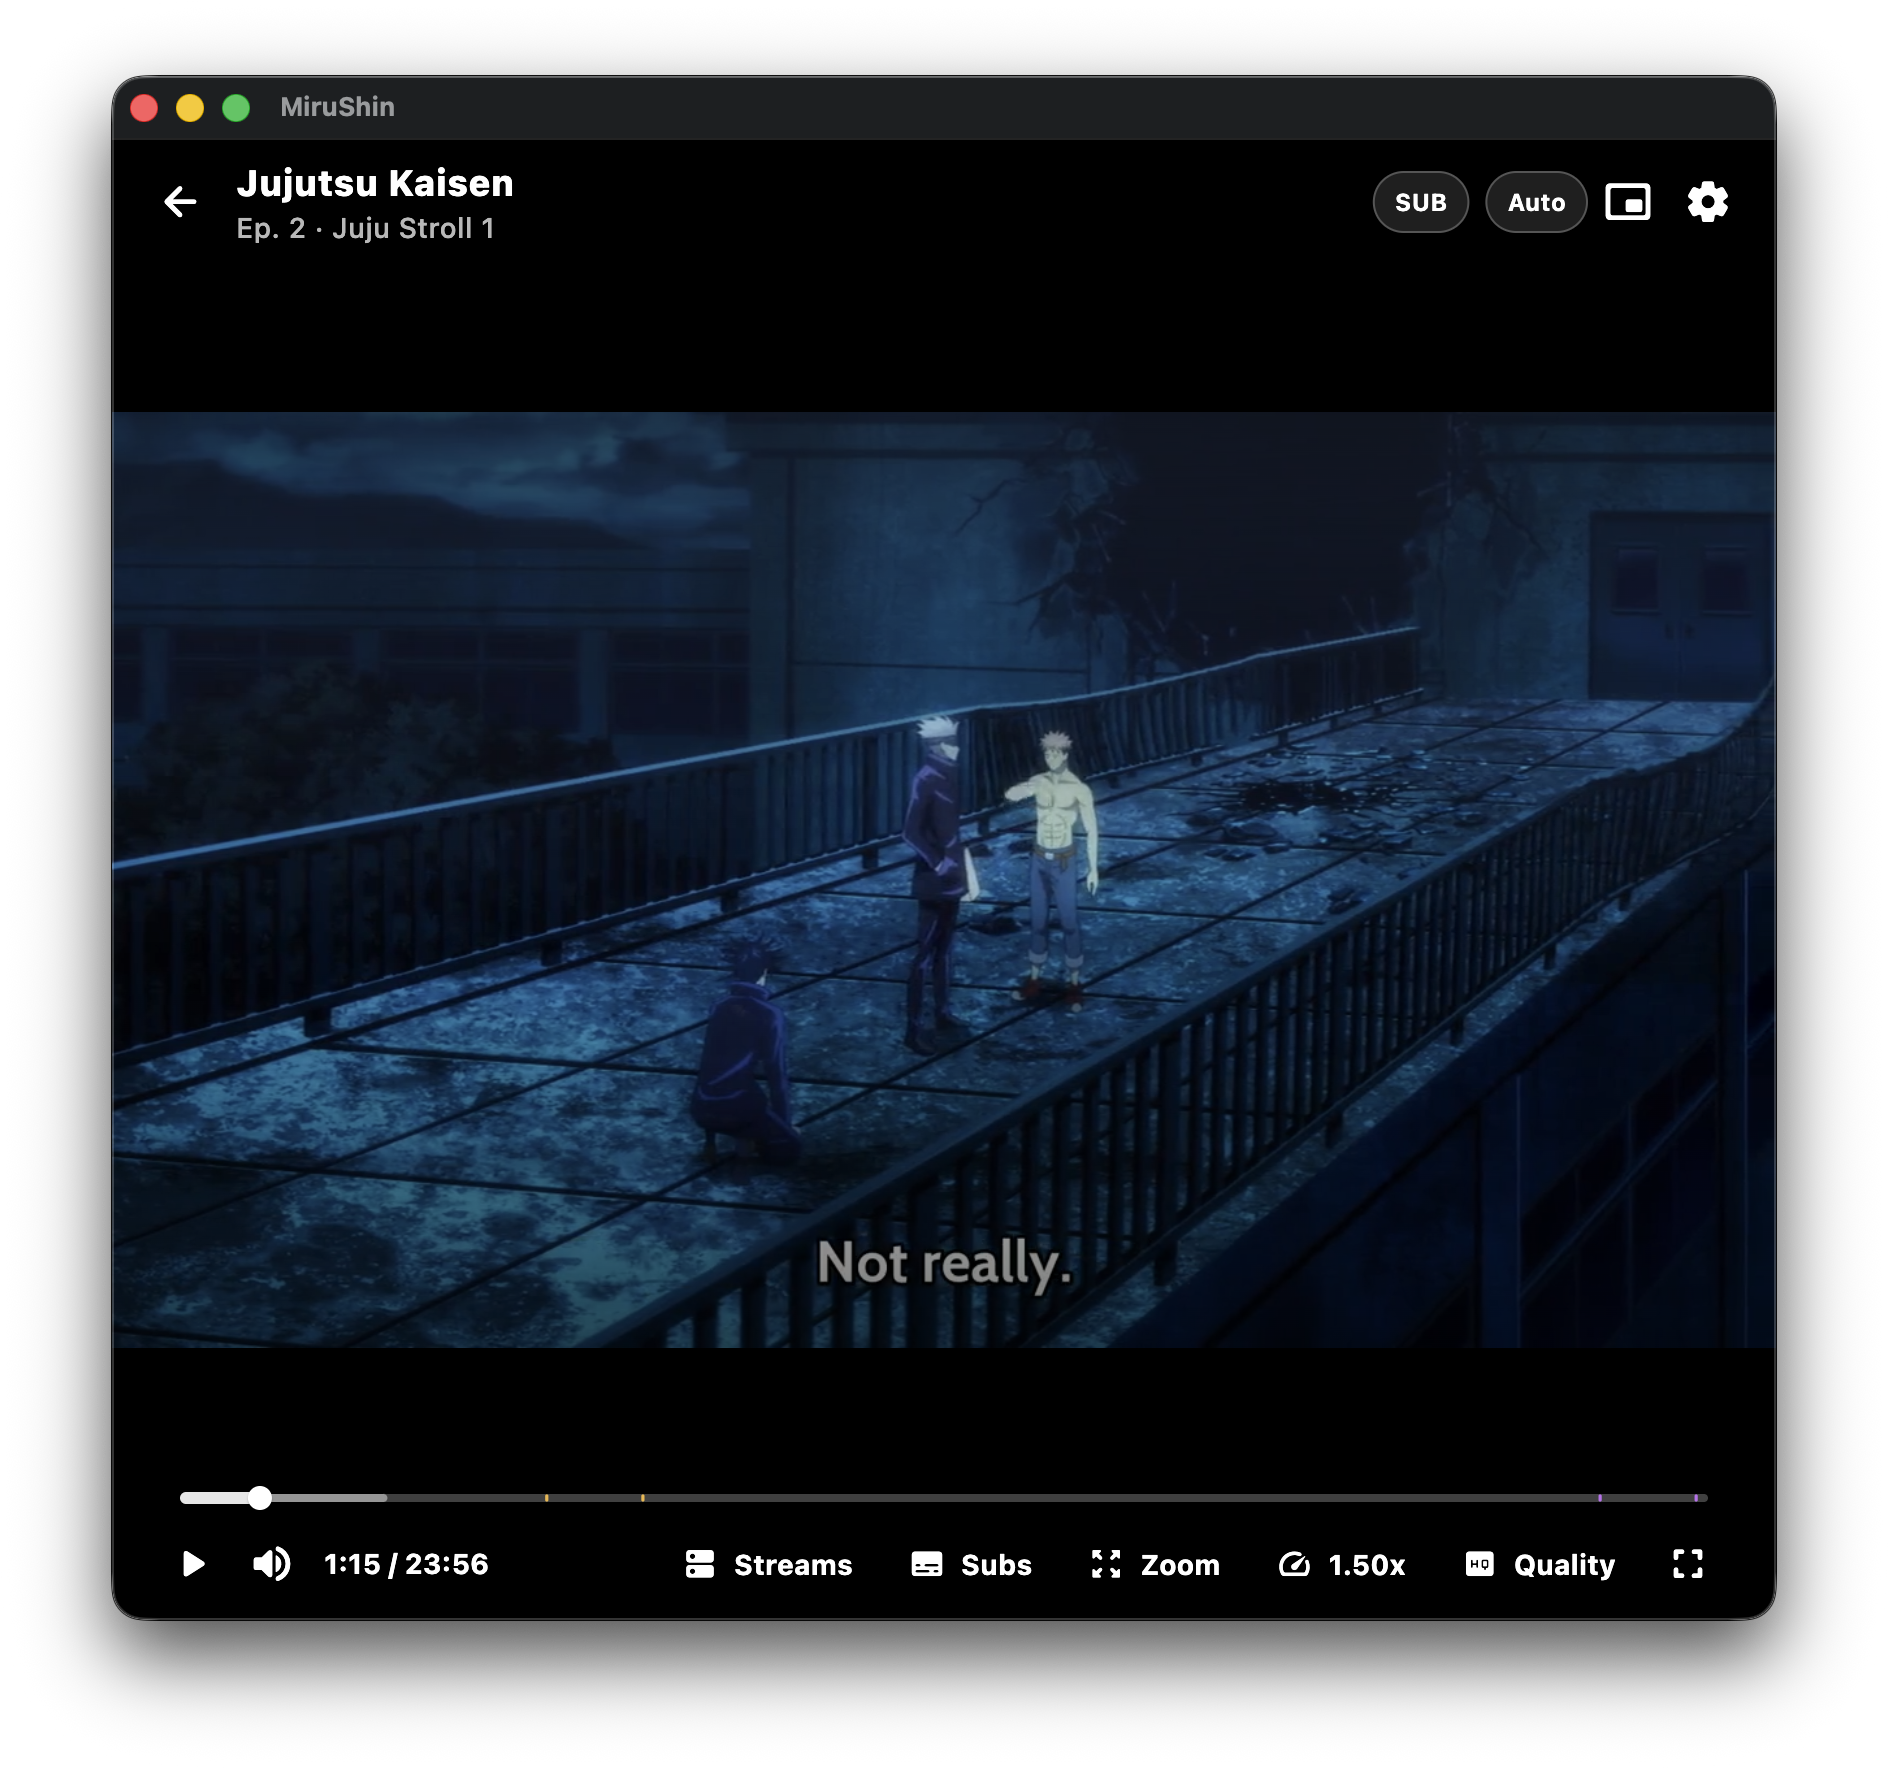Open player settings gear
This screenshot has width=1888, height=1768.
[x=1708, y=202]
